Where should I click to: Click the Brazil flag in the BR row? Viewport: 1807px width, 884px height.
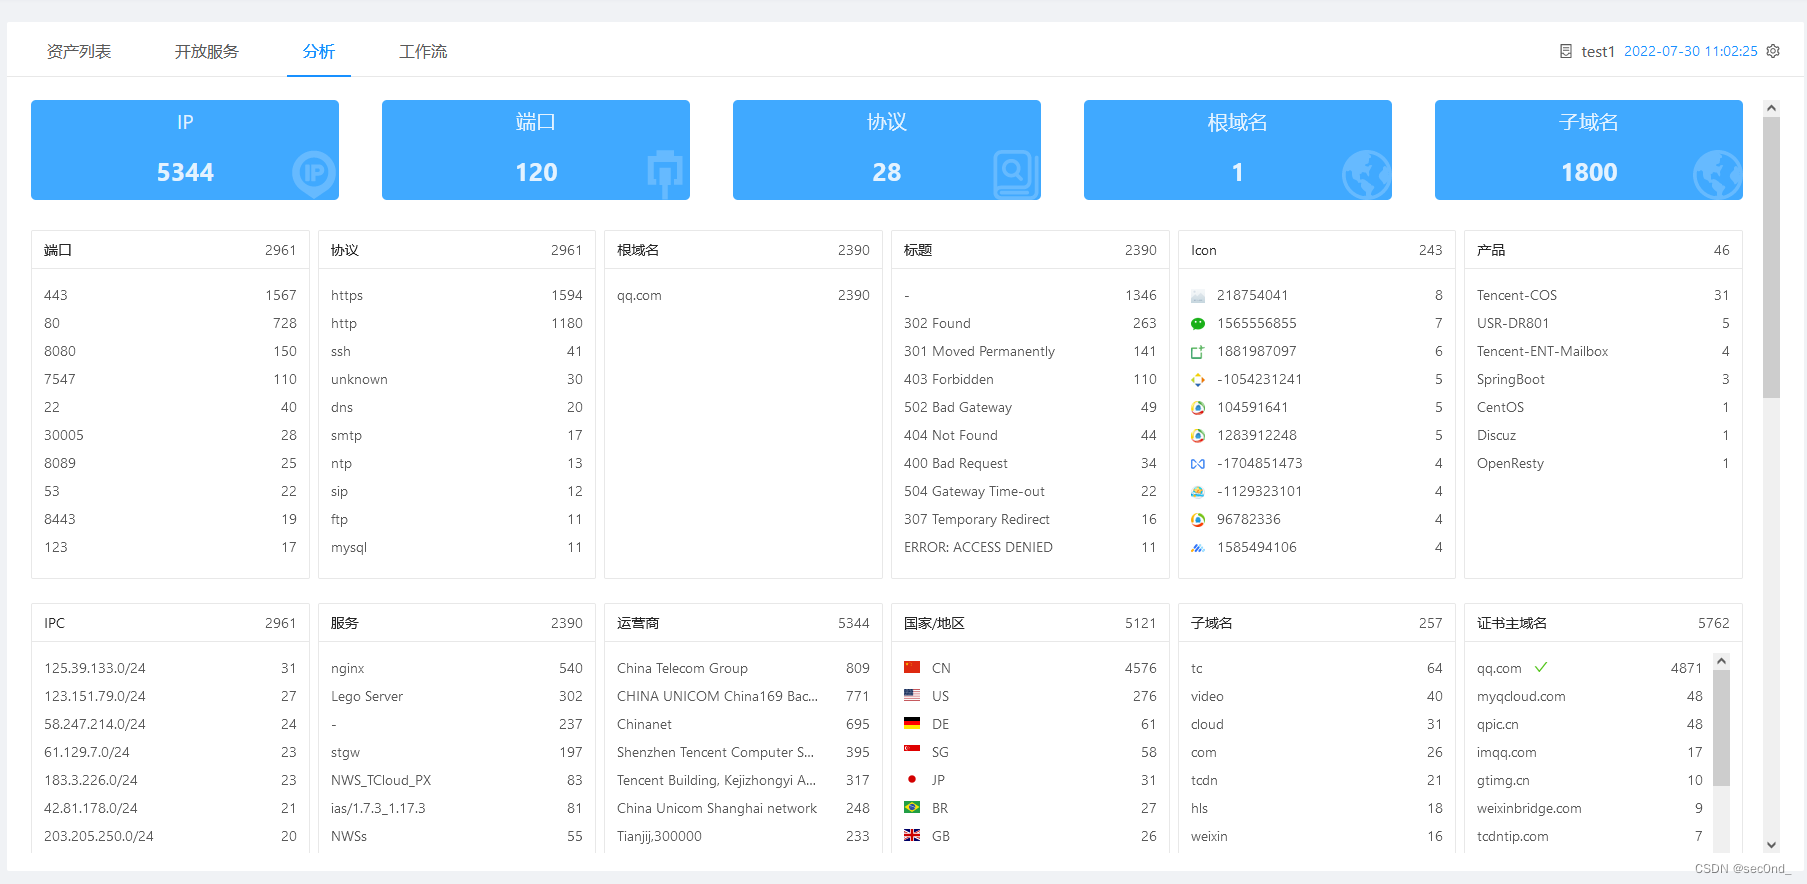click(x=912, y=807)
